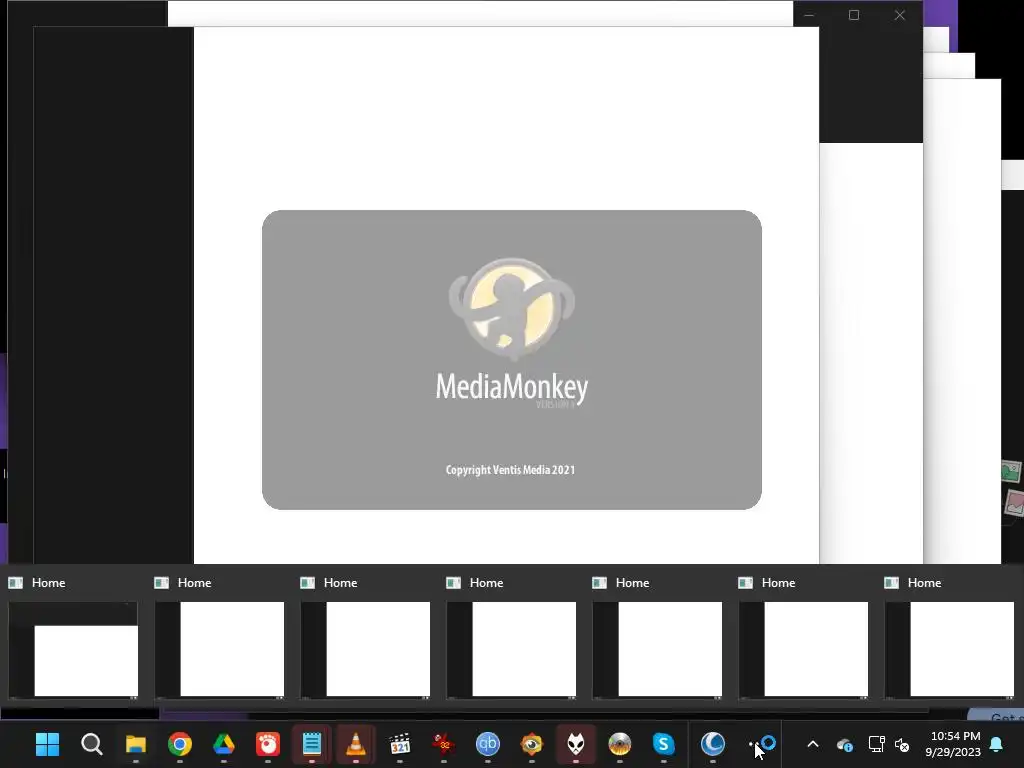Screen dimensions: 1024x768
Task: Open notifications bell icon
Action: 997,744
